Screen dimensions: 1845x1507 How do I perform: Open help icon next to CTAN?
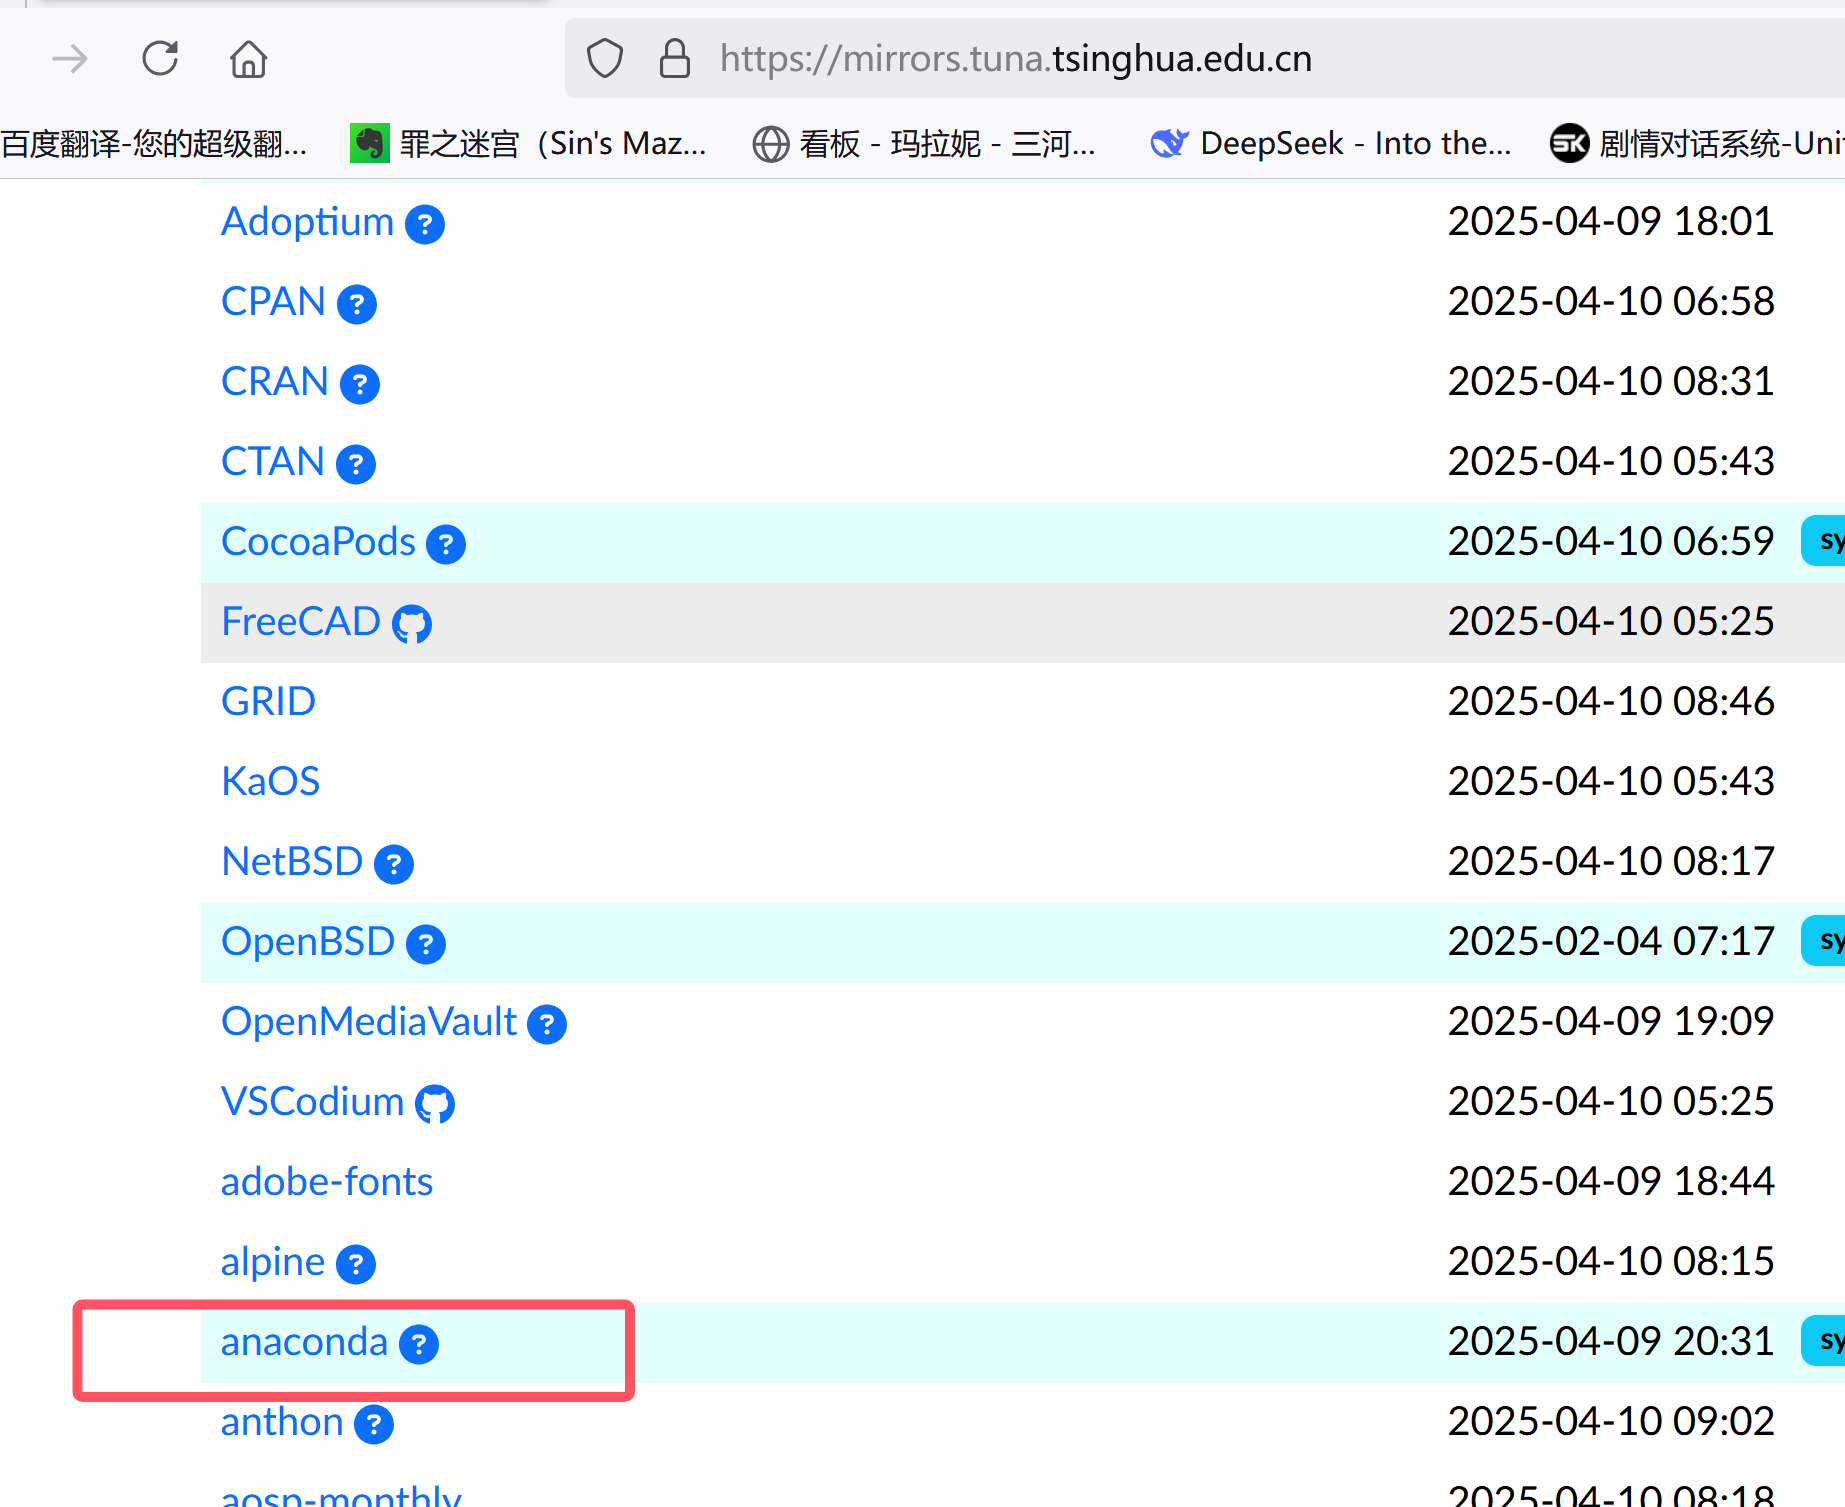pos(356,464)
